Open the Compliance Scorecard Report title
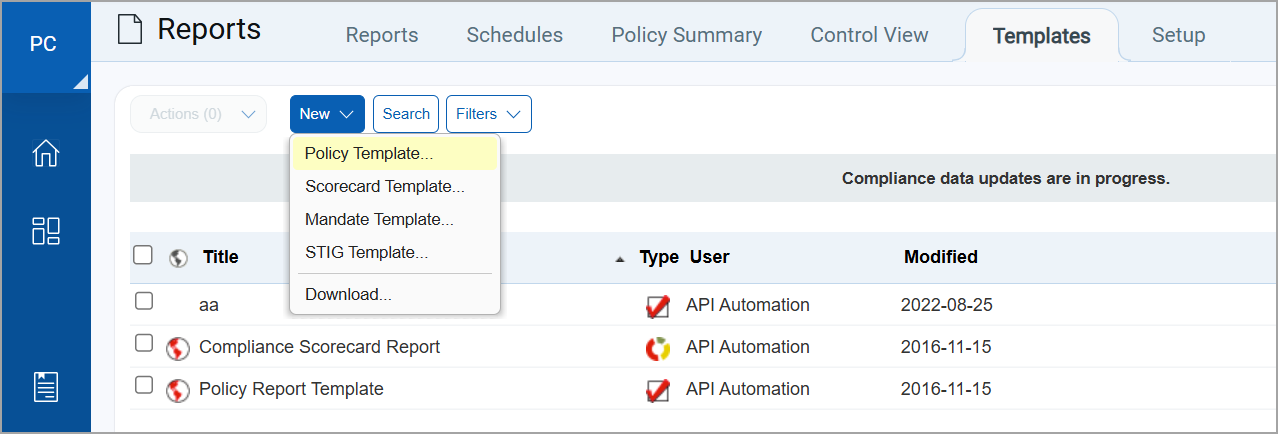The image size is (1278, 434). 320,347
